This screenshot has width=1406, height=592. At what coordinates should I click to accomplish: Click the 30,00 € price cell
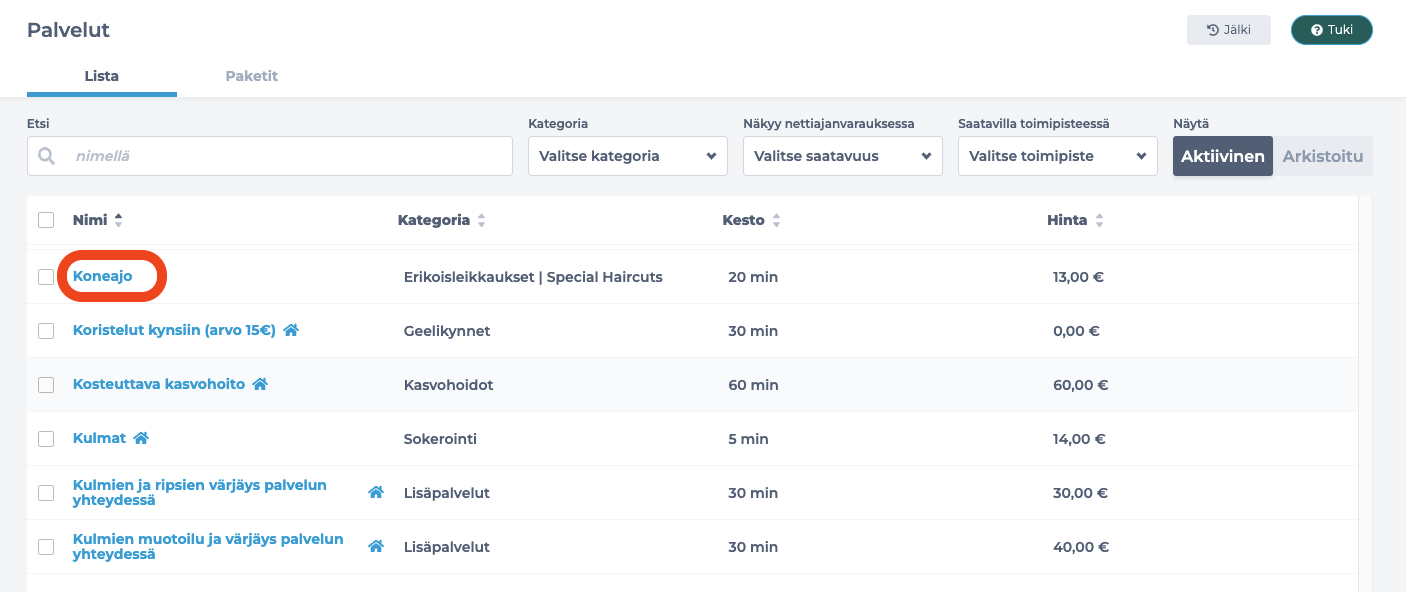click(x=1081, y=493)
